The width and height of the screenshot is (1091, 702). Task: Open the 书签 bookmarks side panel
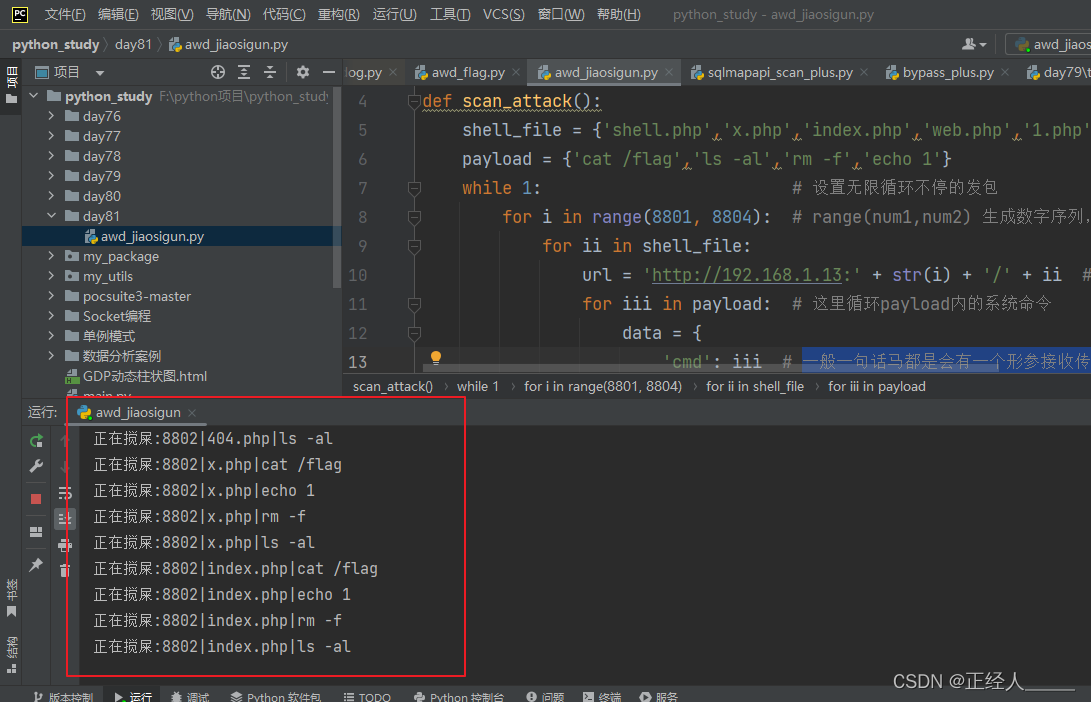click(11, 598)
